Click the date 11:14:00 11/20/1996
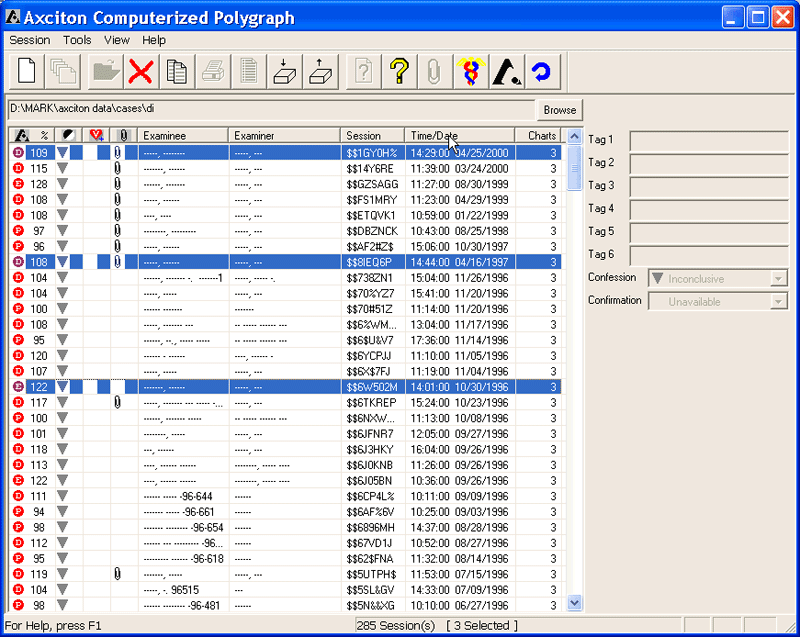This screenshot has height=637, width=800. tap(460, 309)
